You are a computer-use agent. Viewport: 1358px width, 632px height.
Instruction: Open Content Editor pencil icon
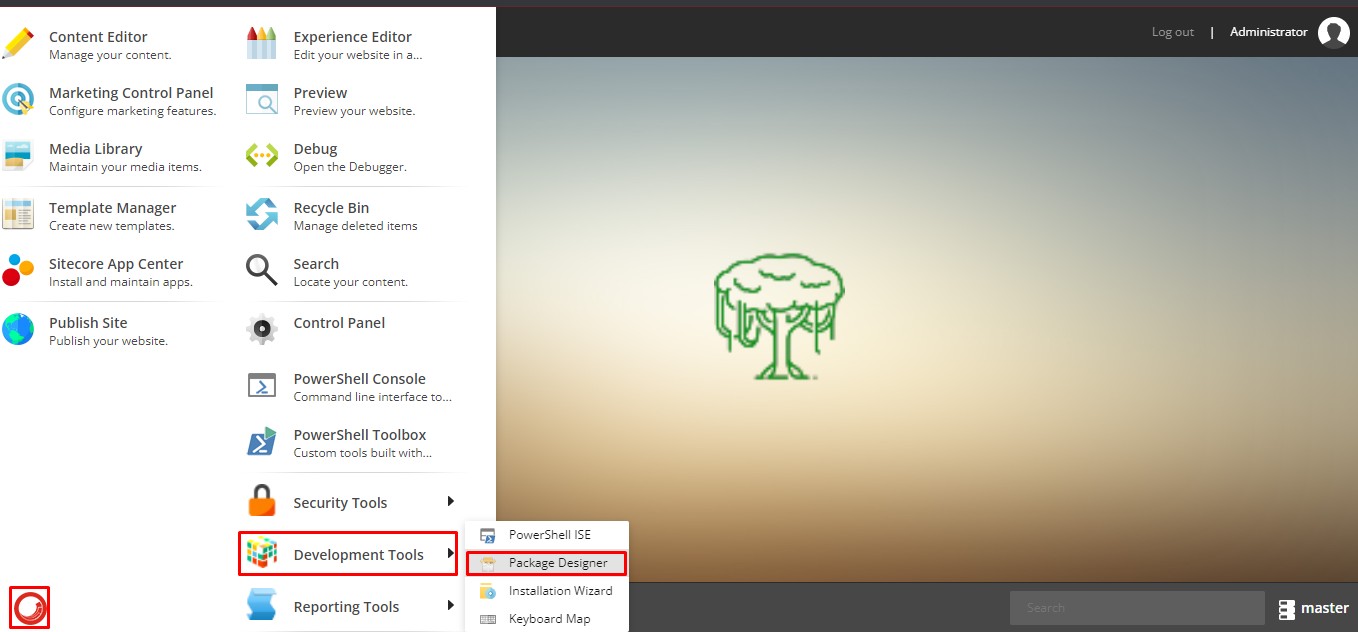18,45
